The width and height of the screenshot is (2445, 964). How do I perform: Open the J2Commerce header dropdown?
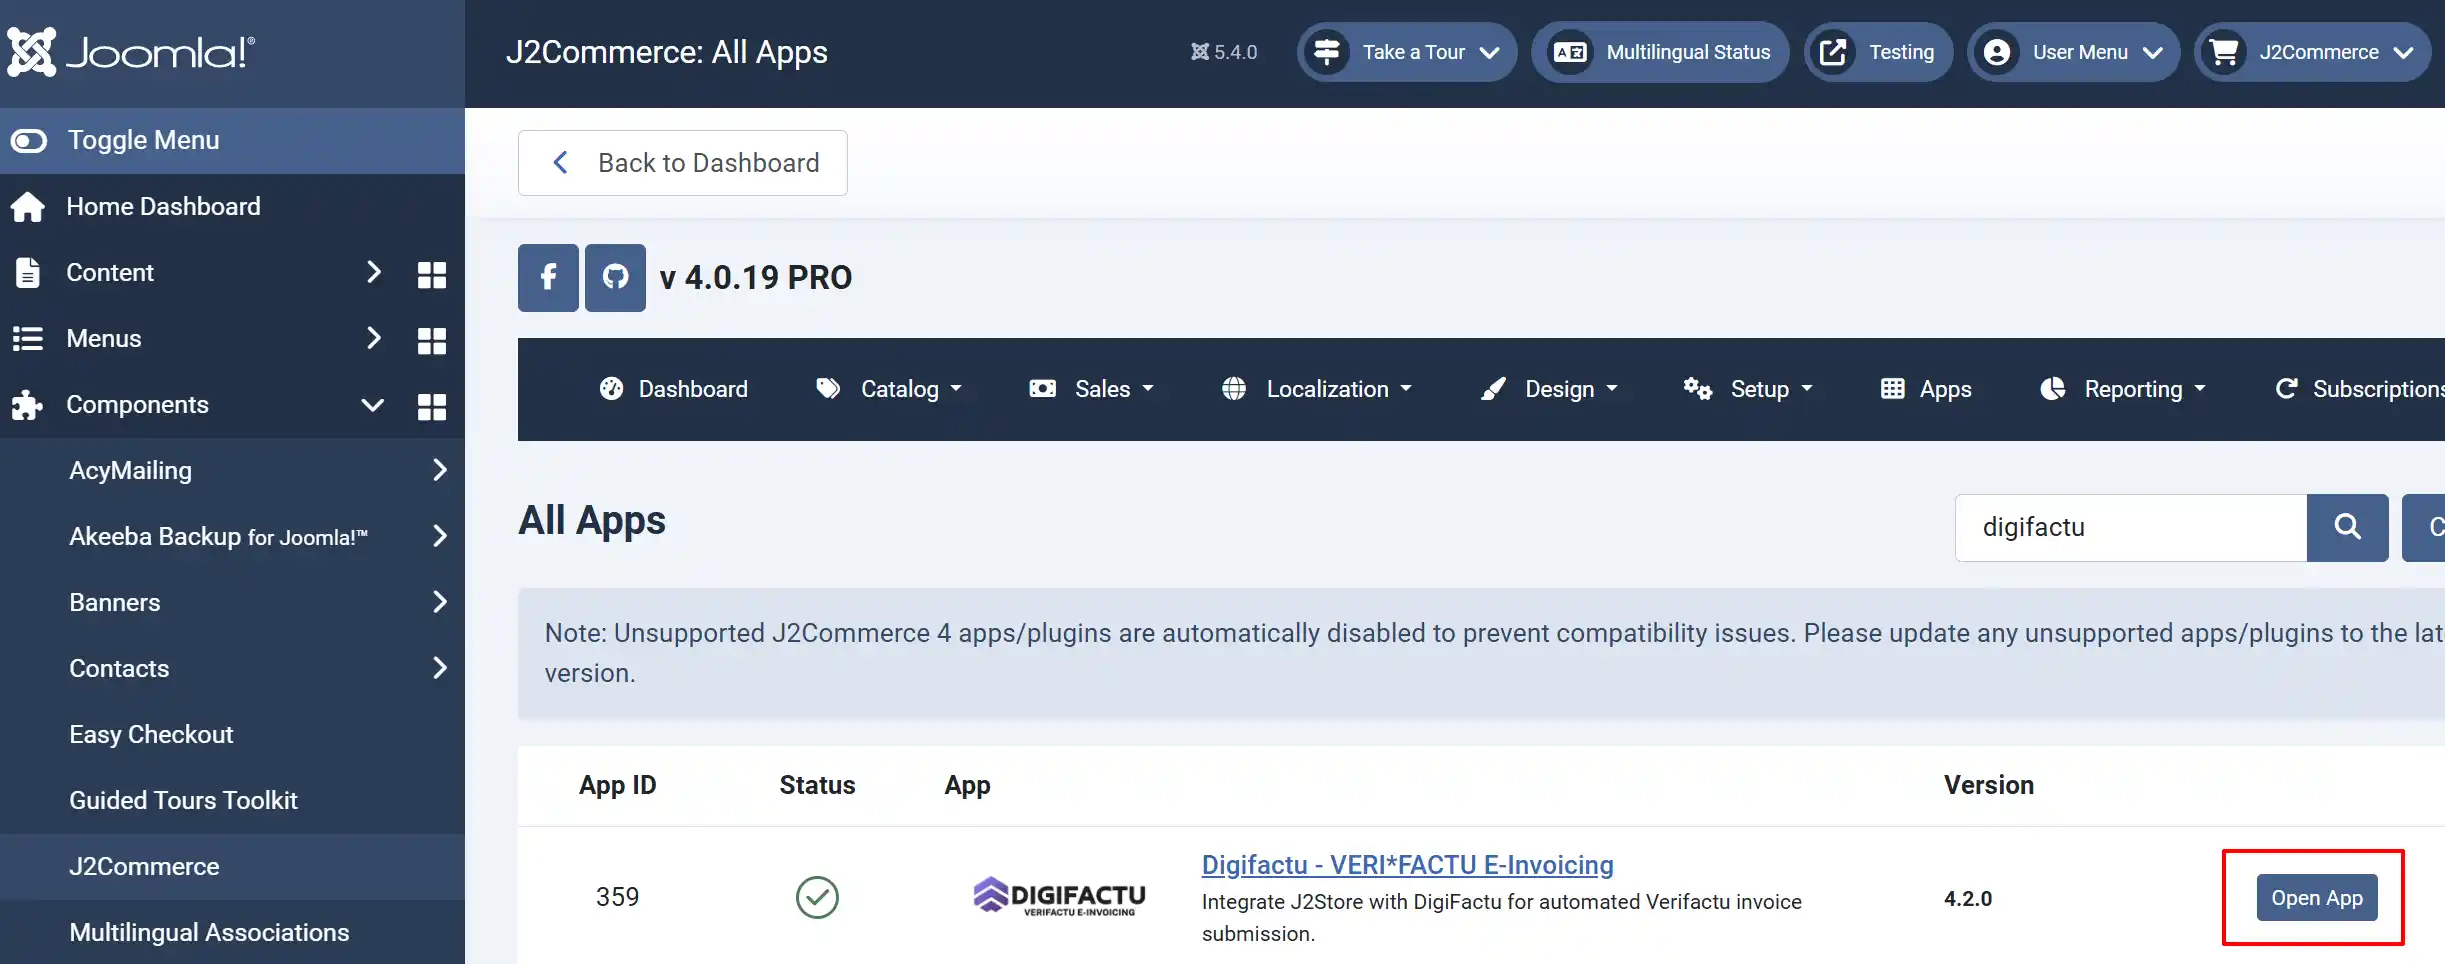(2313, 52)
